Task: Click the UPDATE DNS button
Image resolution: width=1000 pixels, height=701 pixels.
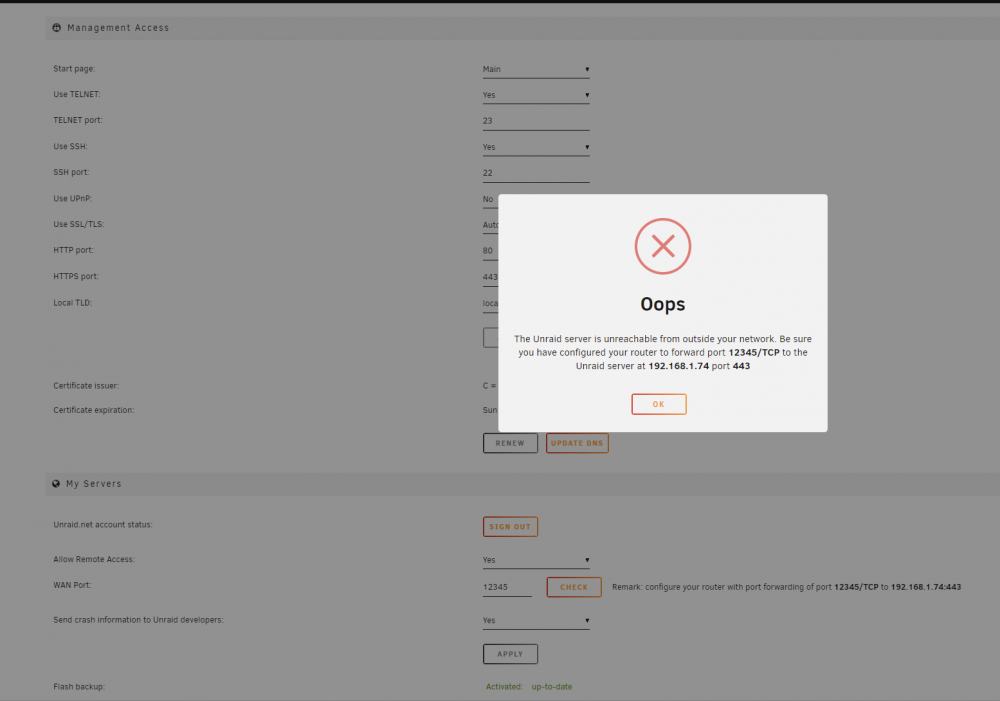Action: 577,443
